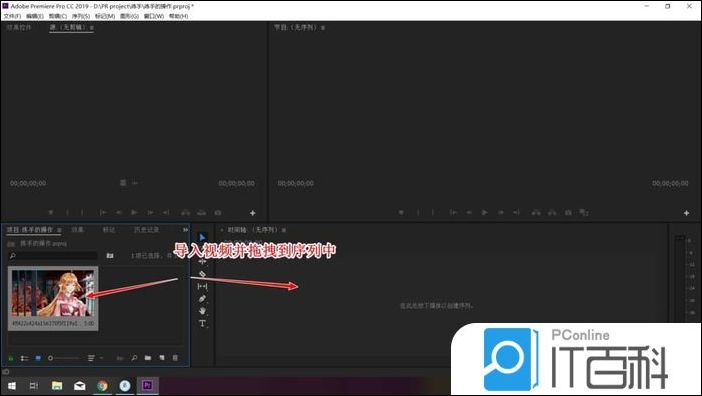Click New Bin folder icon in project panel
This screenshot has height=396, width=702.
pos(148,358)
